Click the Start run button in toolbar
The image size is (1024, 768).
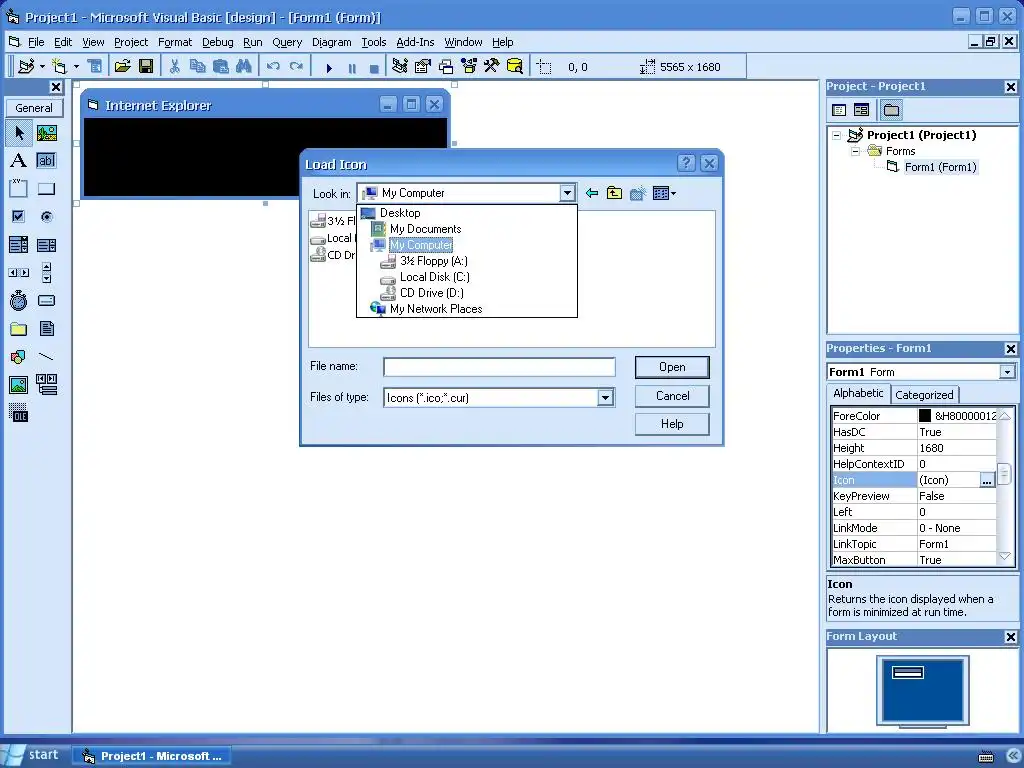[x=329, y=67]
